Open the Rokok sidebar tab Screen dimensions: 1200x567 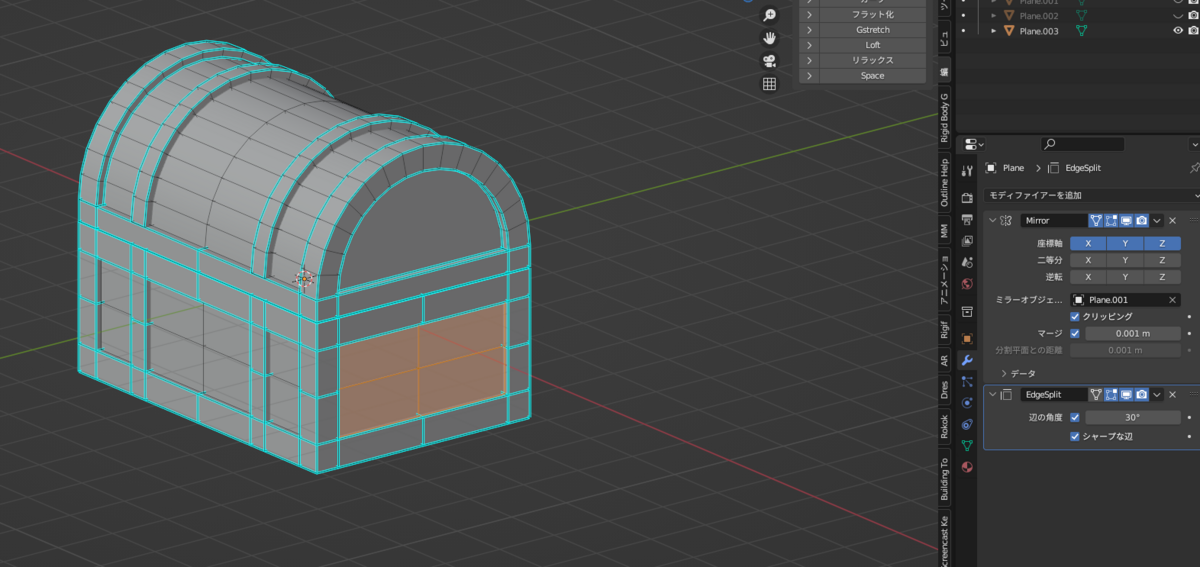tap(944, 428)
